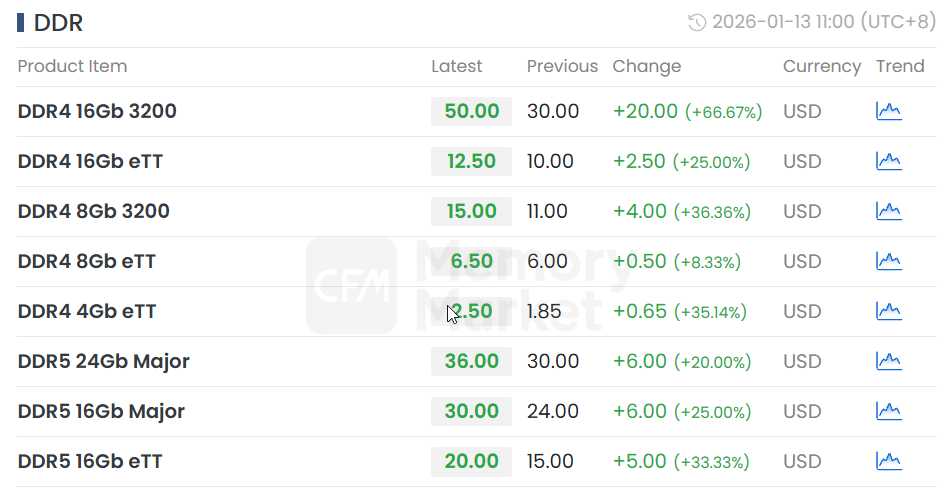Click the Trend column header

coord(900,66)
